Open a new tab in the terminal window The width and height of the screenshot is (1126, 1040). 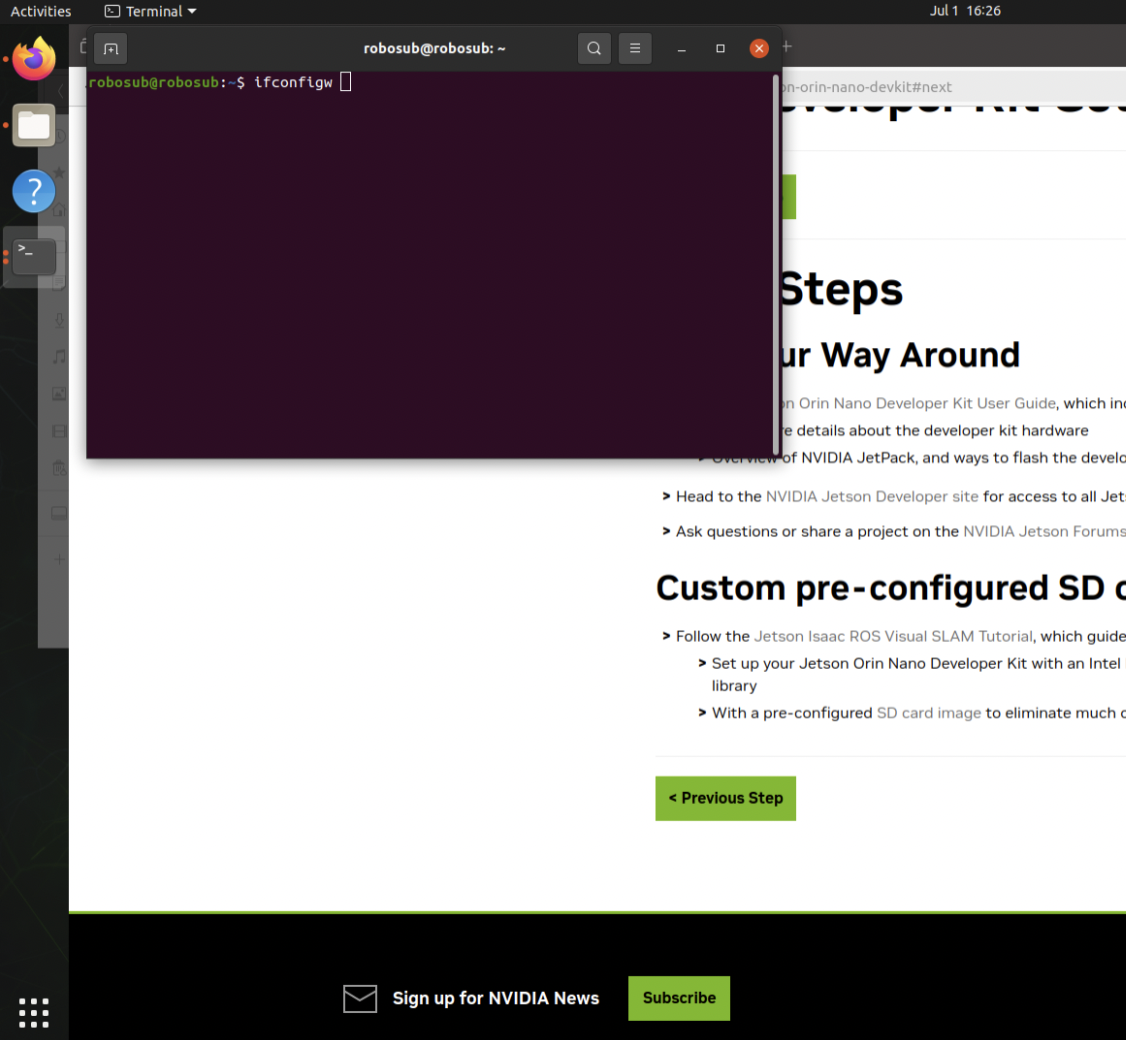click(111, 49)
